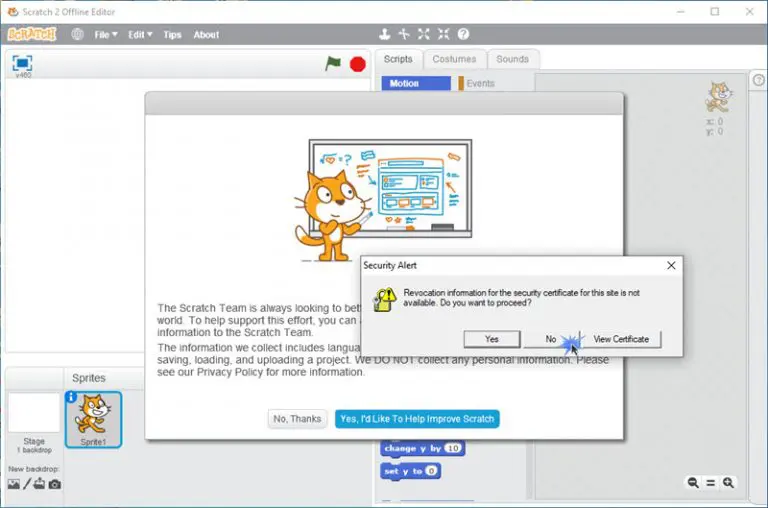Edit the value 0 in set y block
The height and width of the screenshot is (508, 768).
[x=431, y=471]
